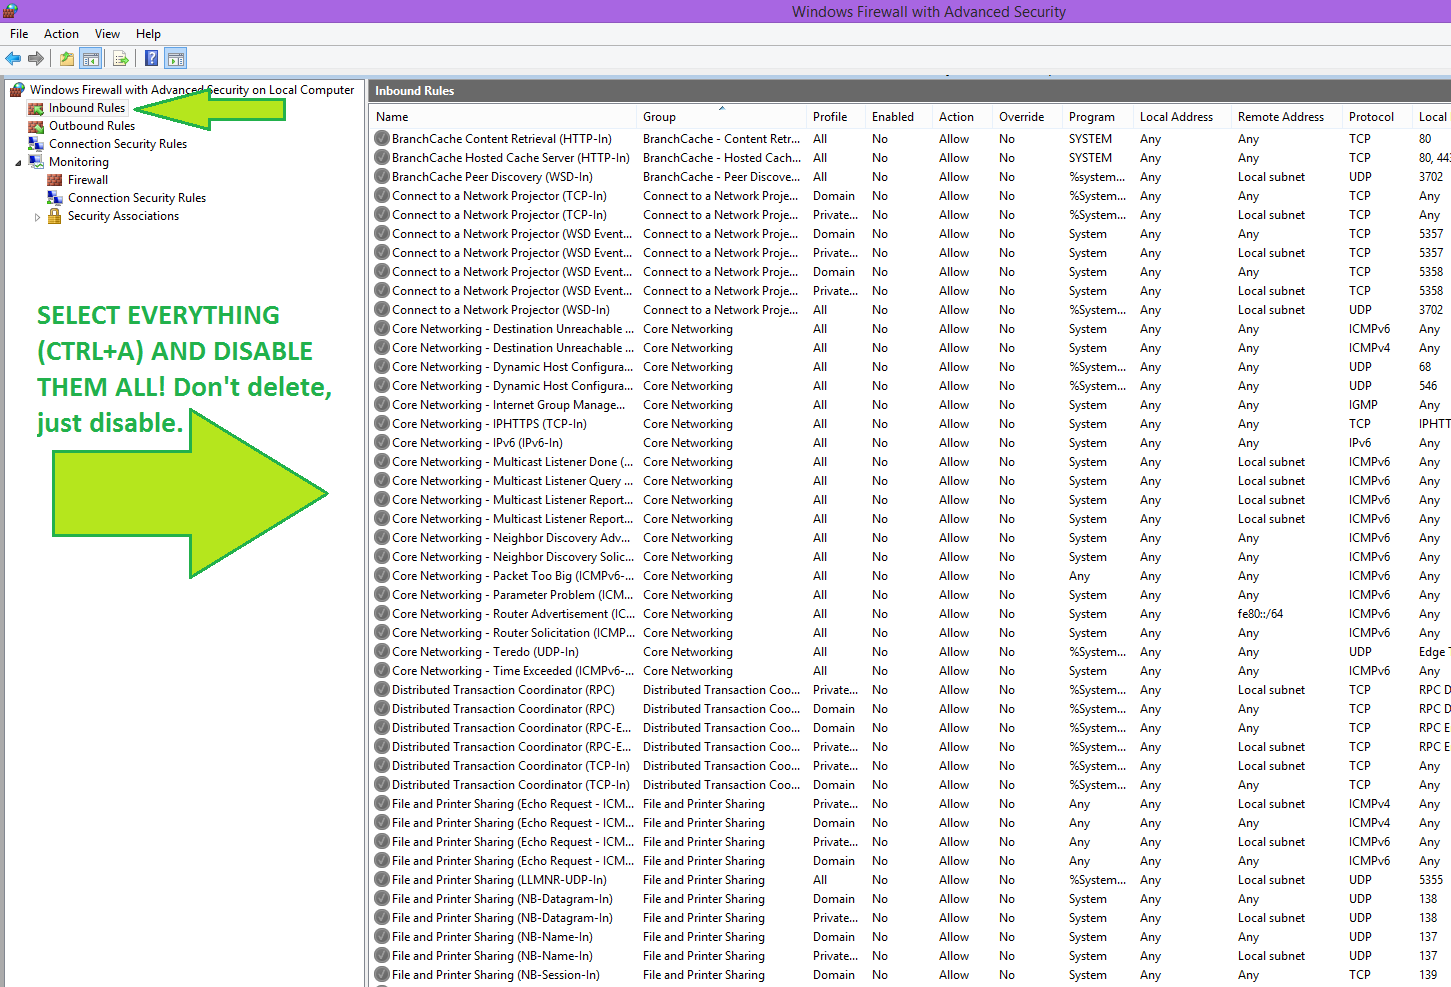The height and width of the screenshot is (987, 1451).
Task: Click the Inbound Rules brick wall icon
Action: (x=36, y=108)
